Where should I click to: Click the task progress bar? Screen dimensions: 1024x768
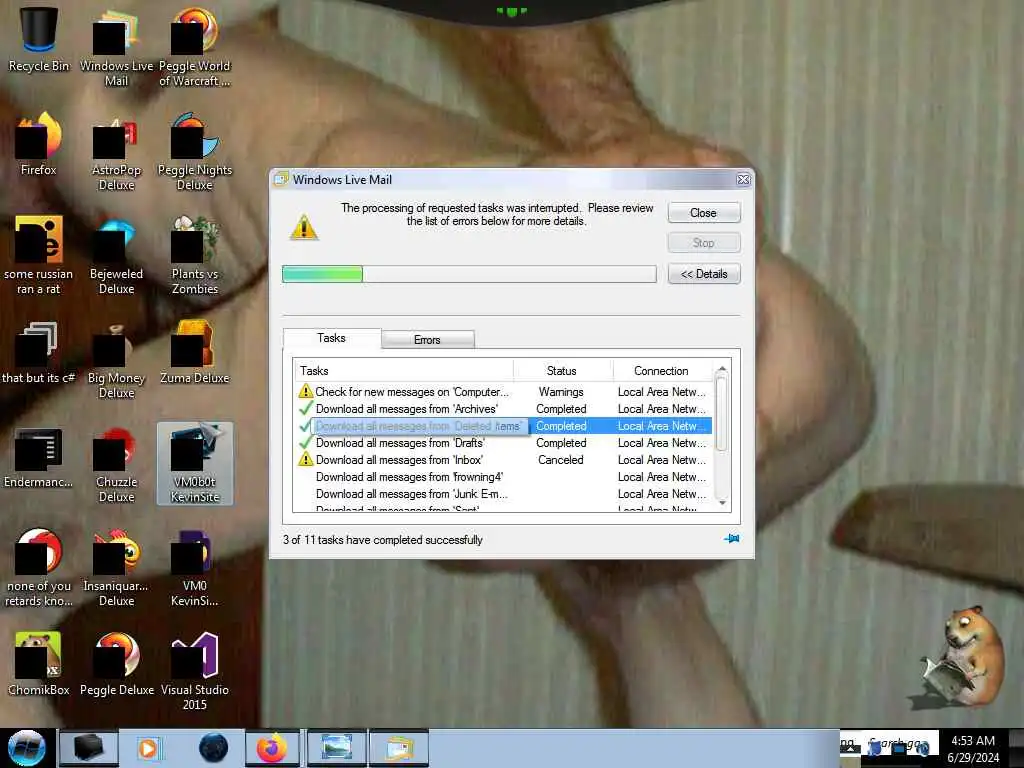coord(469,274)
